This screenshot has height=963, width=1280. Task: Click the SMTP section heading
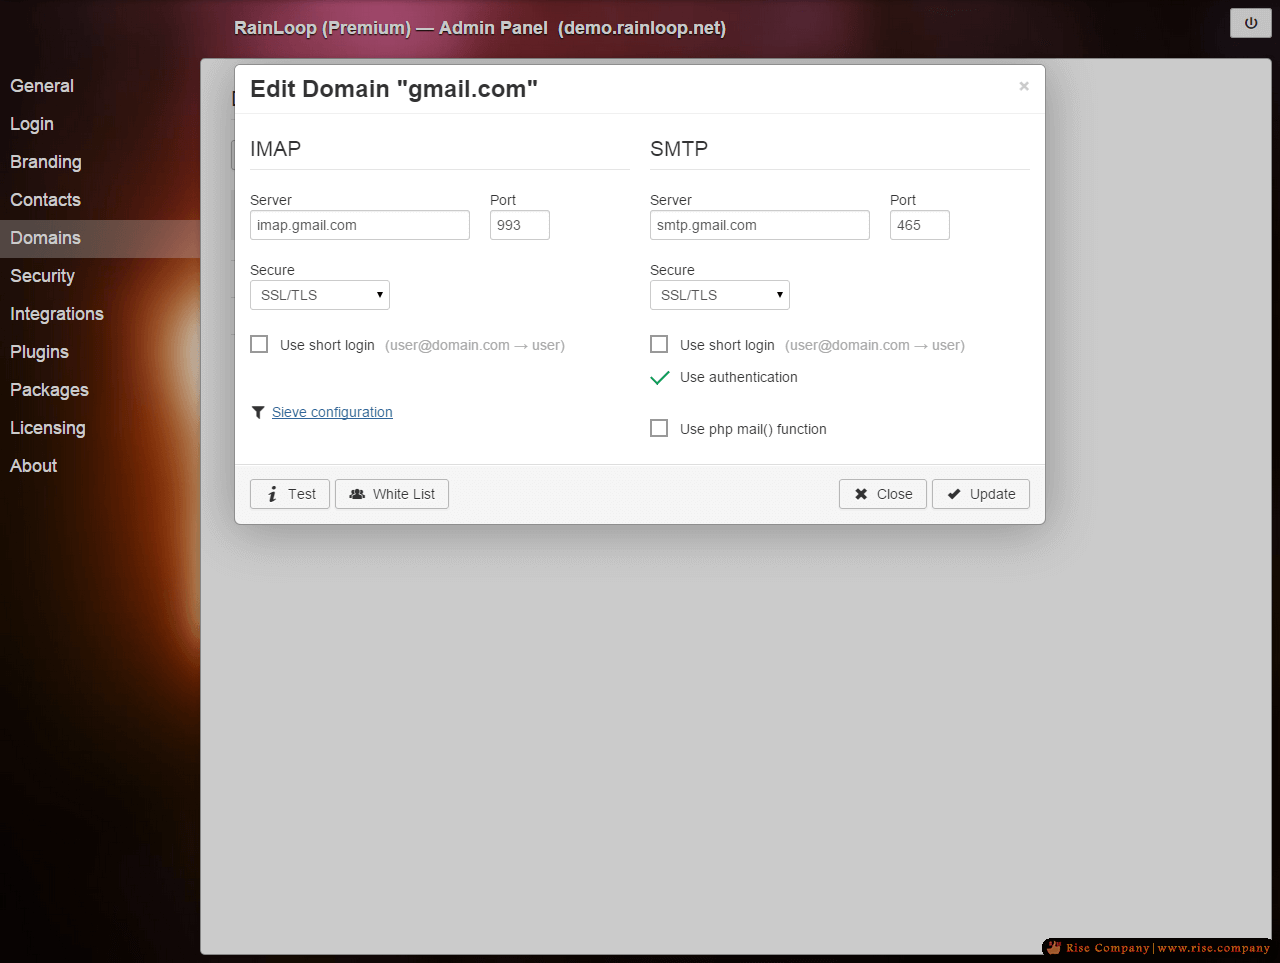[679, 149]
